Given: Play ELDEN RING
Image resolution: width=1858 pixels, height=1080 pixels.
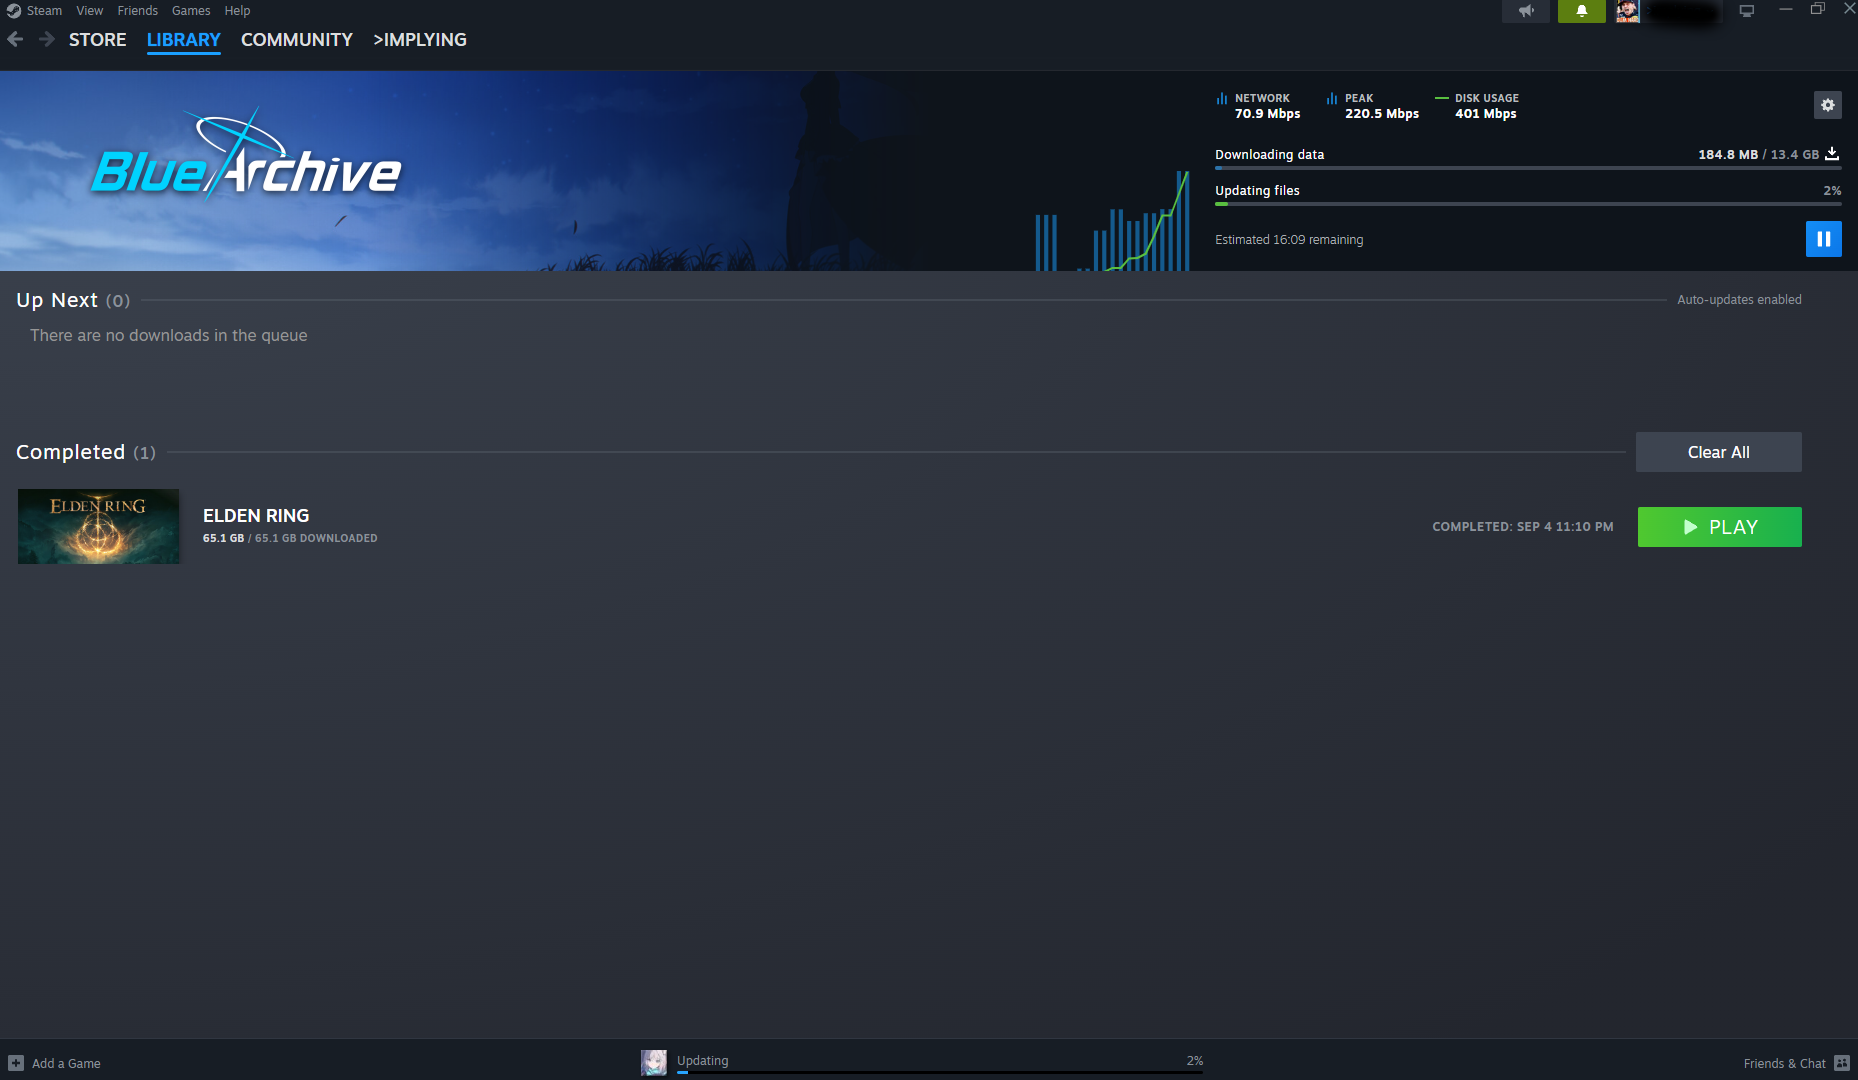Looking at the screenshot, I should [1719, 527].
